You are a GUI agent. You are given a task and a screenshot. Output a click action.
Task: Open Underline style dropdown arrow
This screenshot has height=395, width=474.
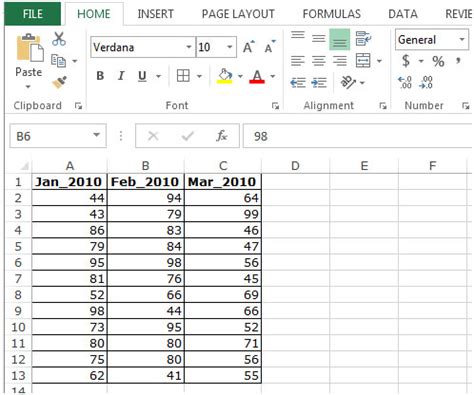(x=159, y=76)
